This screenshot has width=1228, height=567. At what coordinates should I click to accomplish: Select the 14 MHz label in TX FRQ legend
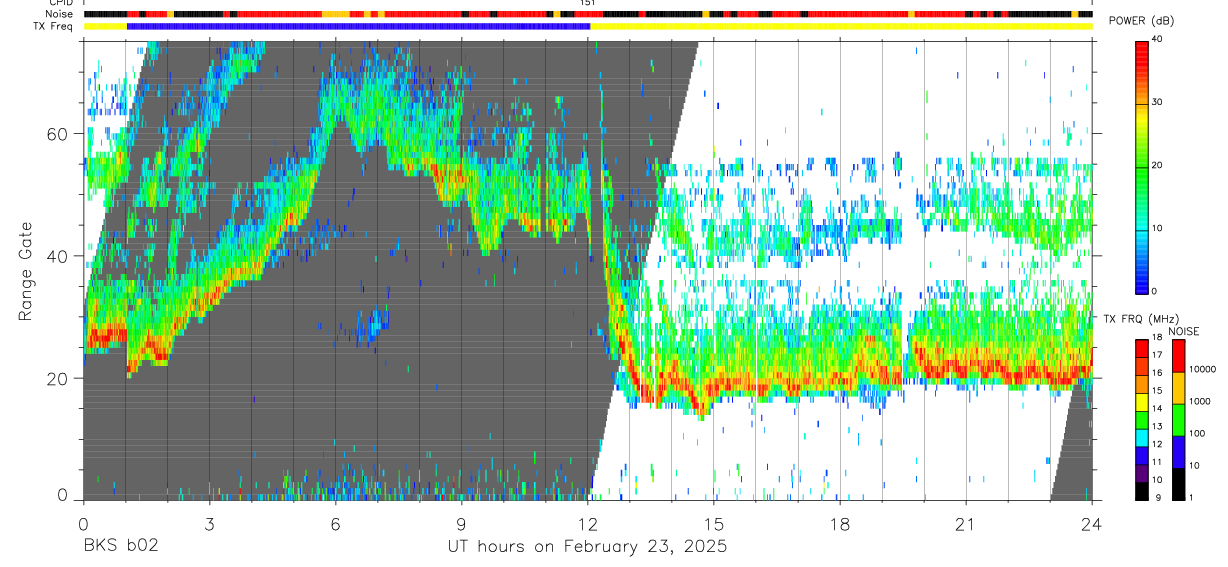point(1156,409)
